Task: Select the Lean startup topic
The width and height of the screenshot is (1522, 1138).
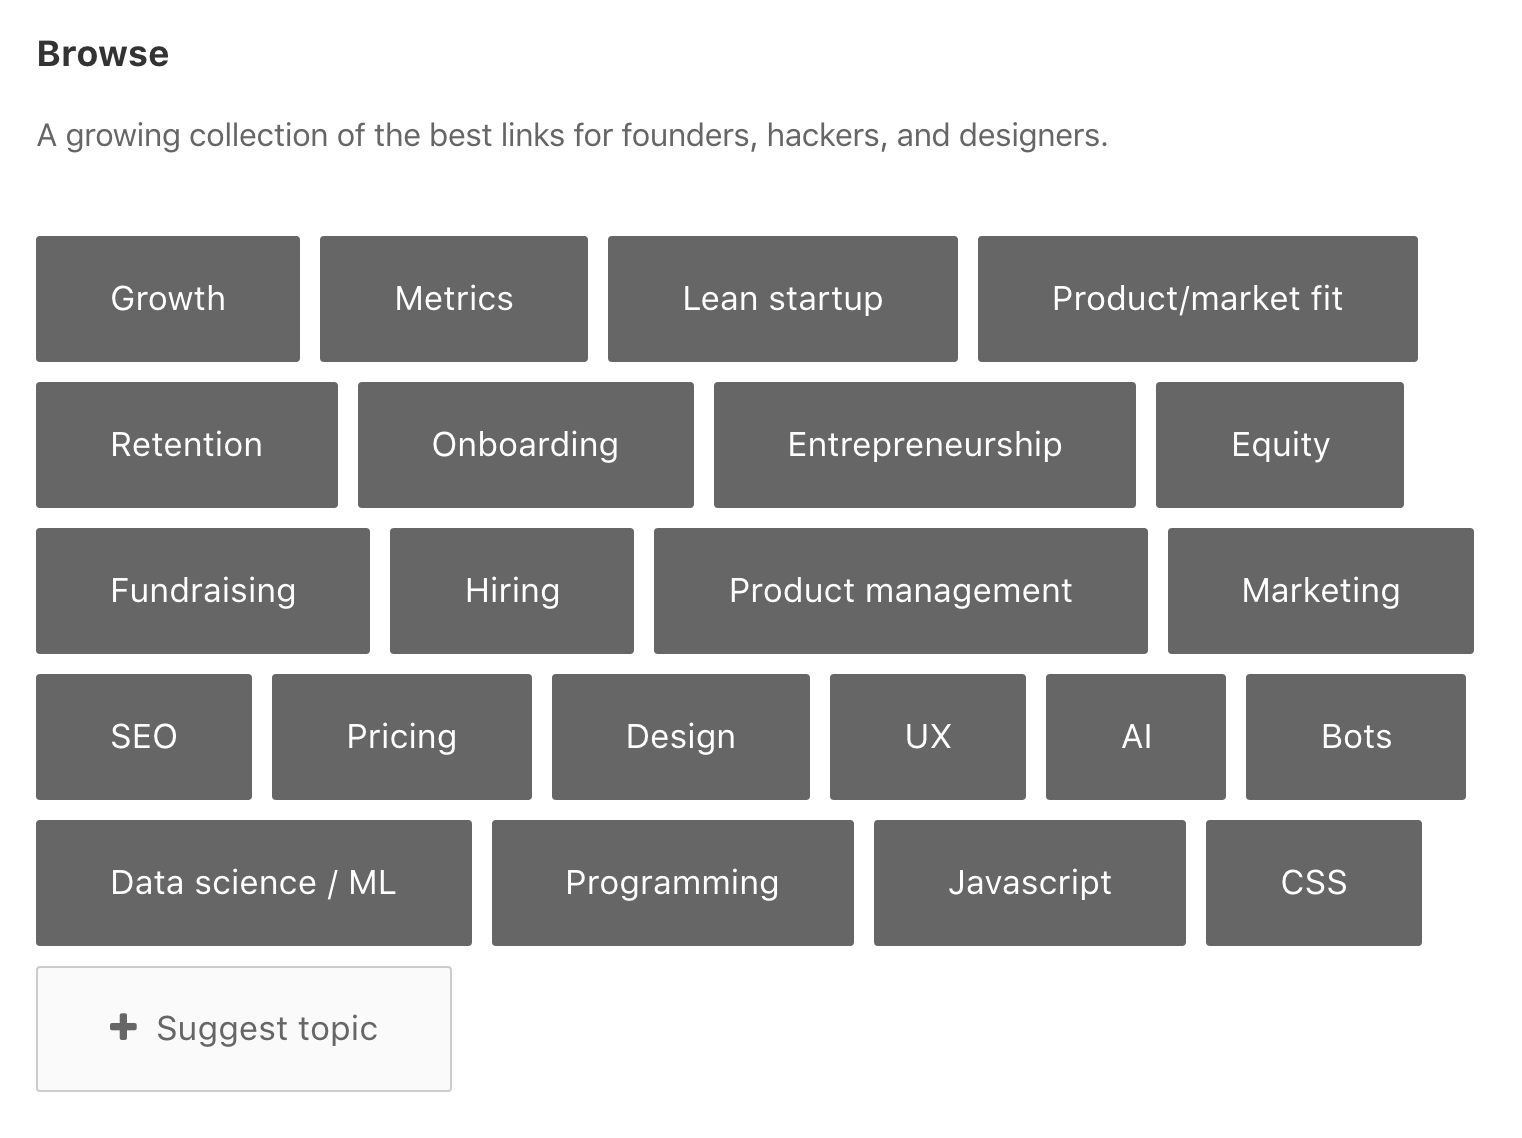Action: point(783,299)
